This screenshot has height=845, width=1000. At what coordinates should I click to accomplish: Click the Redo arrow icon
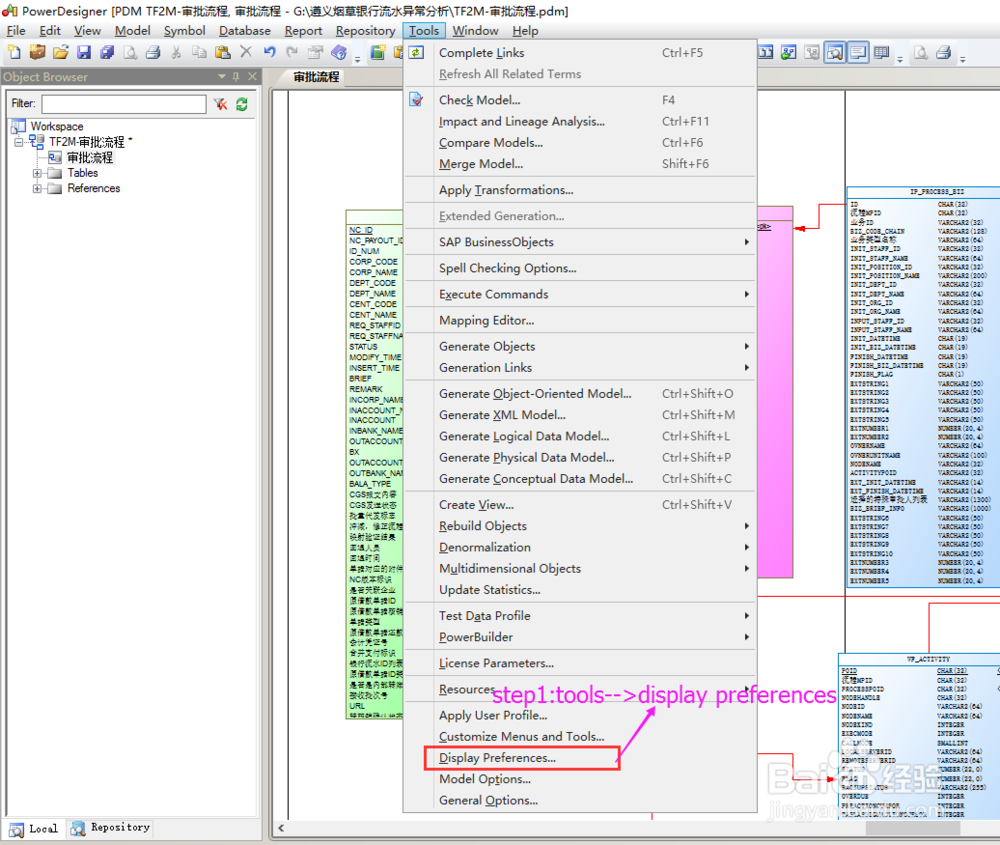[x=292, y=52]
